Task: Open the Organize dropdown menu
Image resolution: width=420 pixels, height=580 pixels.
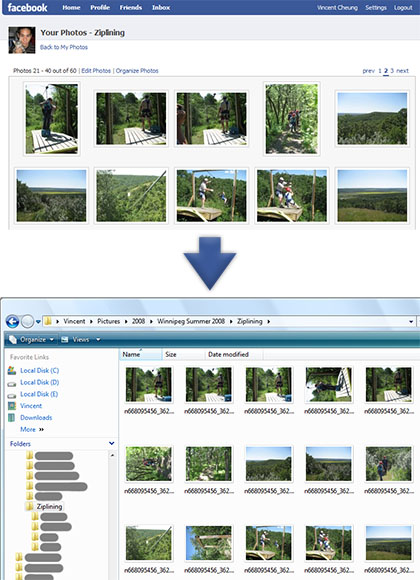Action: point(32,340)
